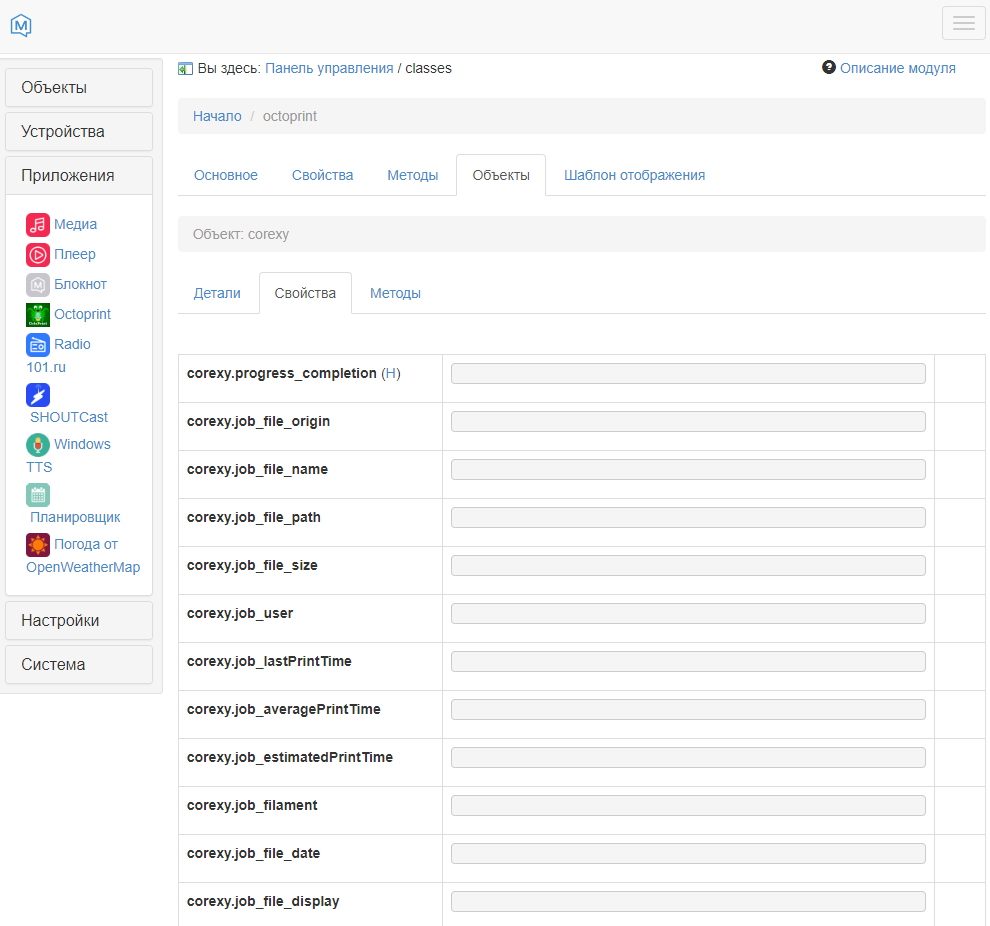Expand the Настройки sidebar section
This screenshot has height=926, width=990.
(x=79, y=621)
